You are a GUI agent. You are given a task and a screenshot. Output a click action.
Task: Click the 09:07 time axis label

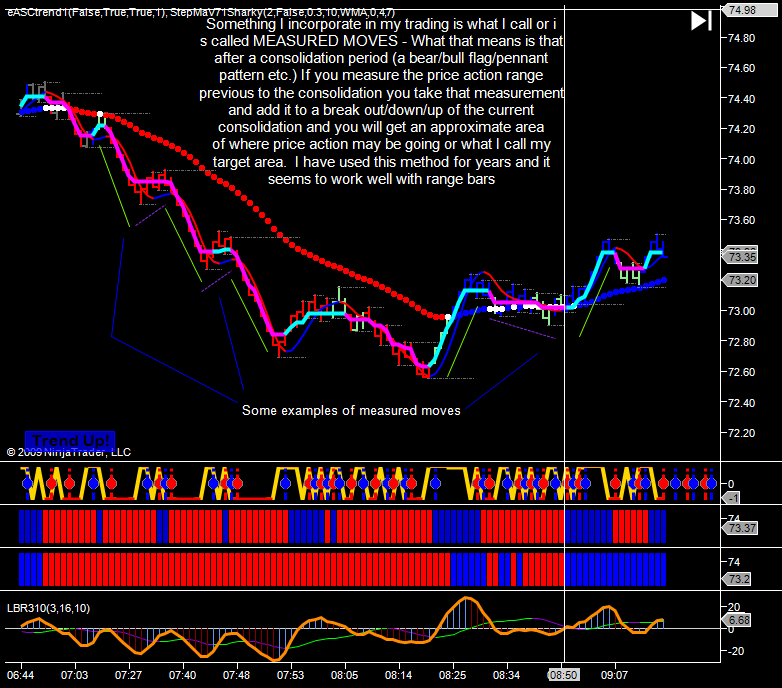point(614,675)
